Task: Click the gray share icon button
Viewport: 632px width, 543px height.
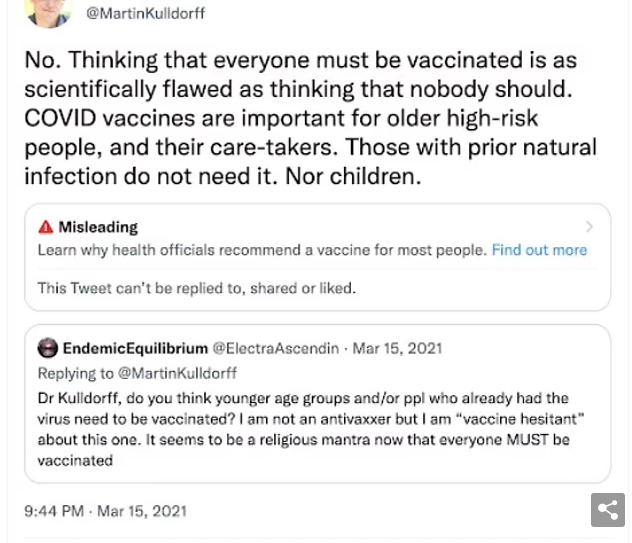Action: 607,510
